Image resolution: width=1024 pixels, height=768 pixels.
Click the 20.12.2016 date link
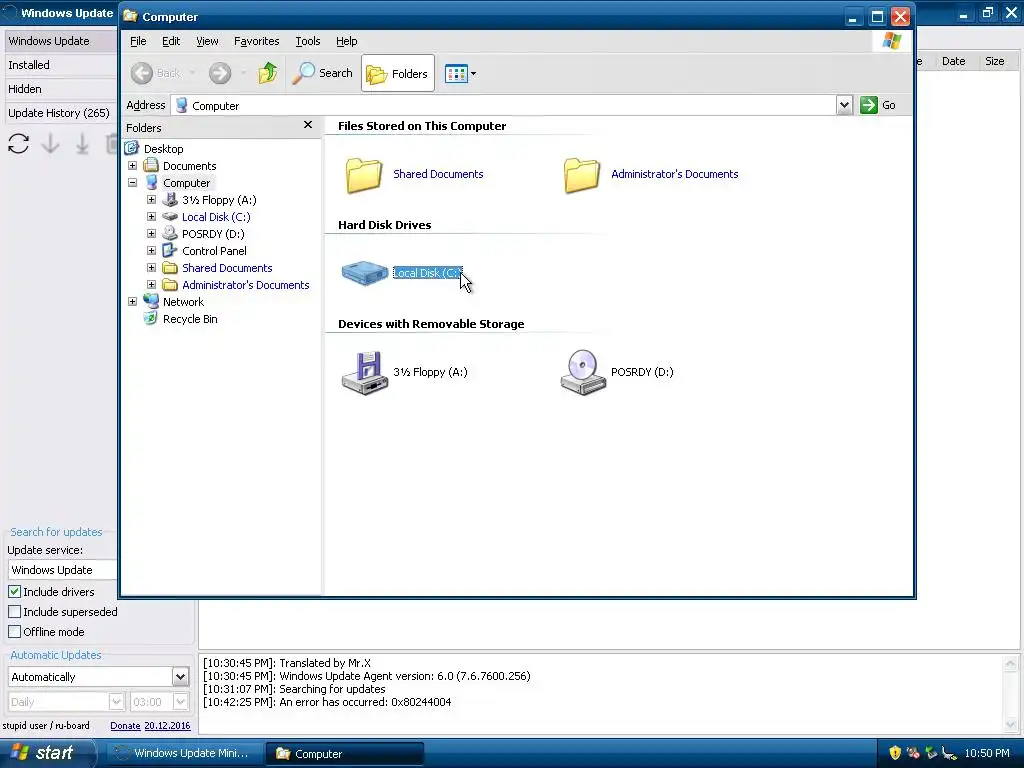pyautogui.click(x=167, y=726)
